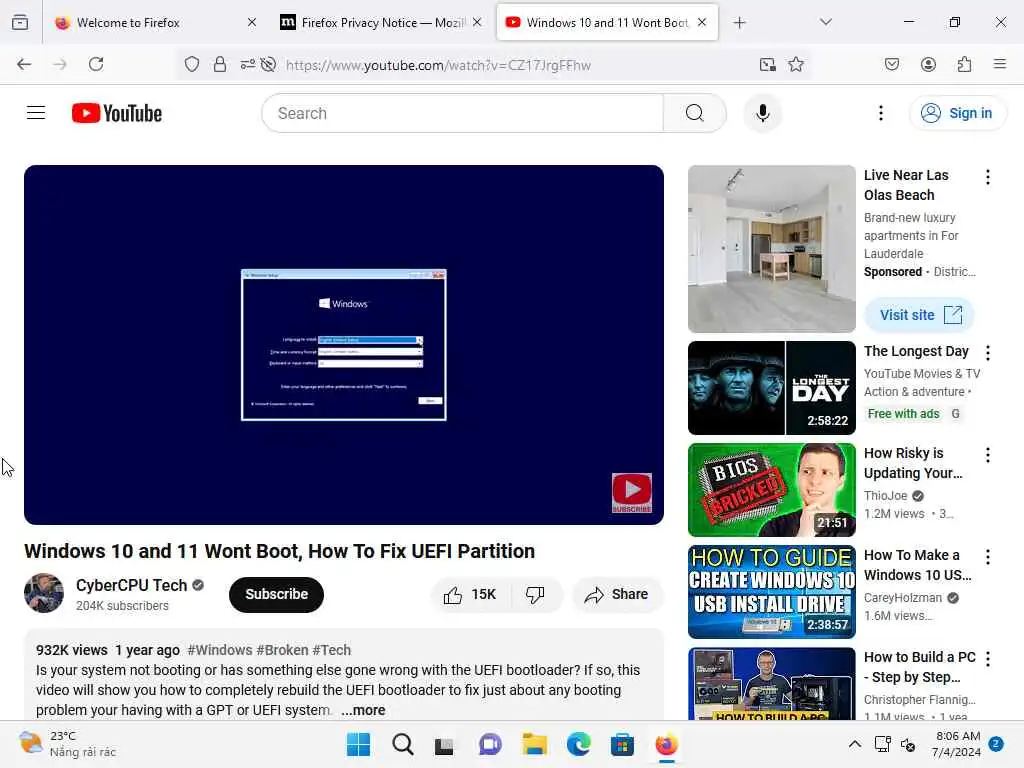Follow the #Windows hashtag link
This screenshot has width=1024, height=768.
219,650
